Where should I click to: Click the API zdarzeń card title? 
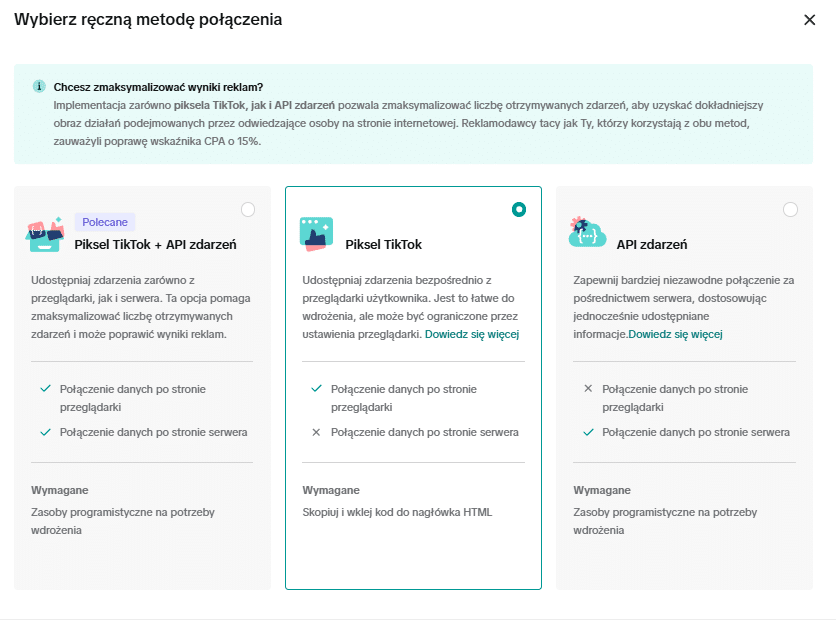pos(651,245)
